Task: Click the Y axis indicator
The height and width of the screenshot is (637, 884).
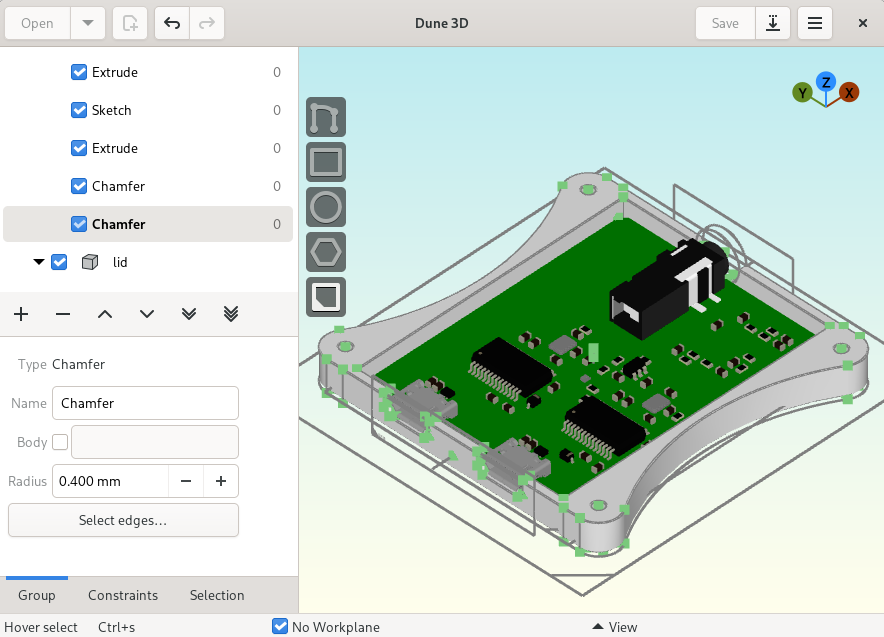Action: pyautogui.click(x=802, y=92)
